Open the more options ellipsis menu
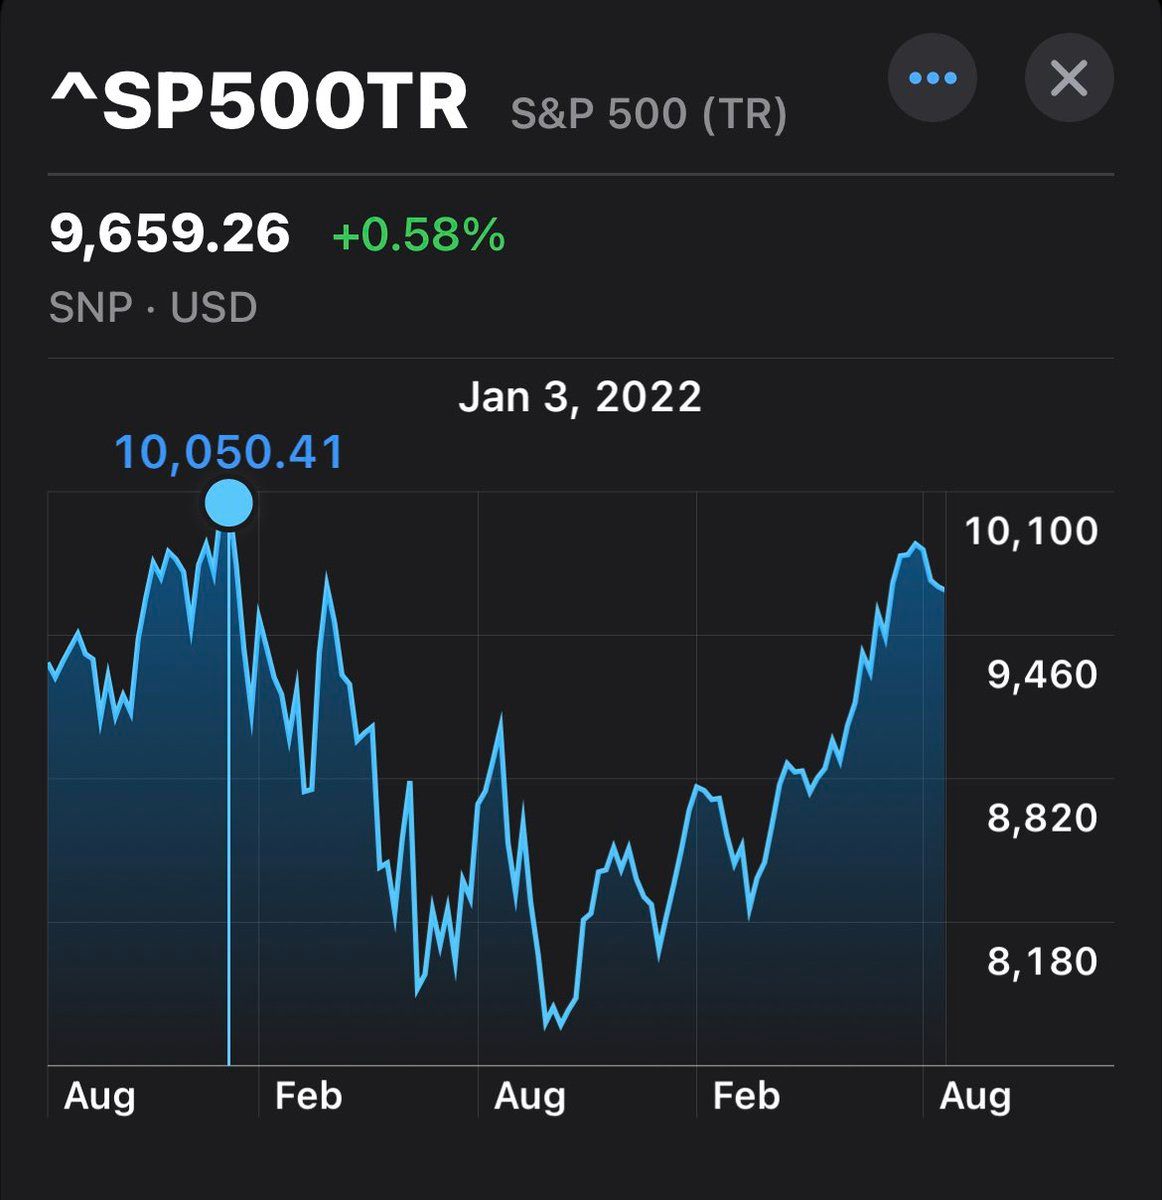The image size is (1162, 1200). pos(932,78)
